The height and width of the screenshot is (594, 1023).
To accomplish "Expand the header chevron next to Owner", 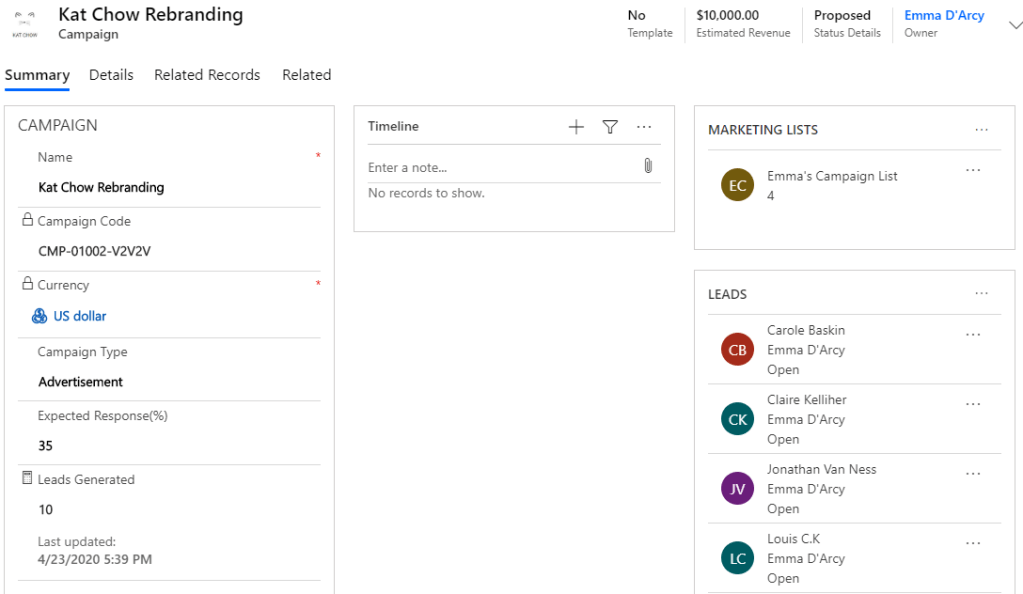I will (1014, 25).
